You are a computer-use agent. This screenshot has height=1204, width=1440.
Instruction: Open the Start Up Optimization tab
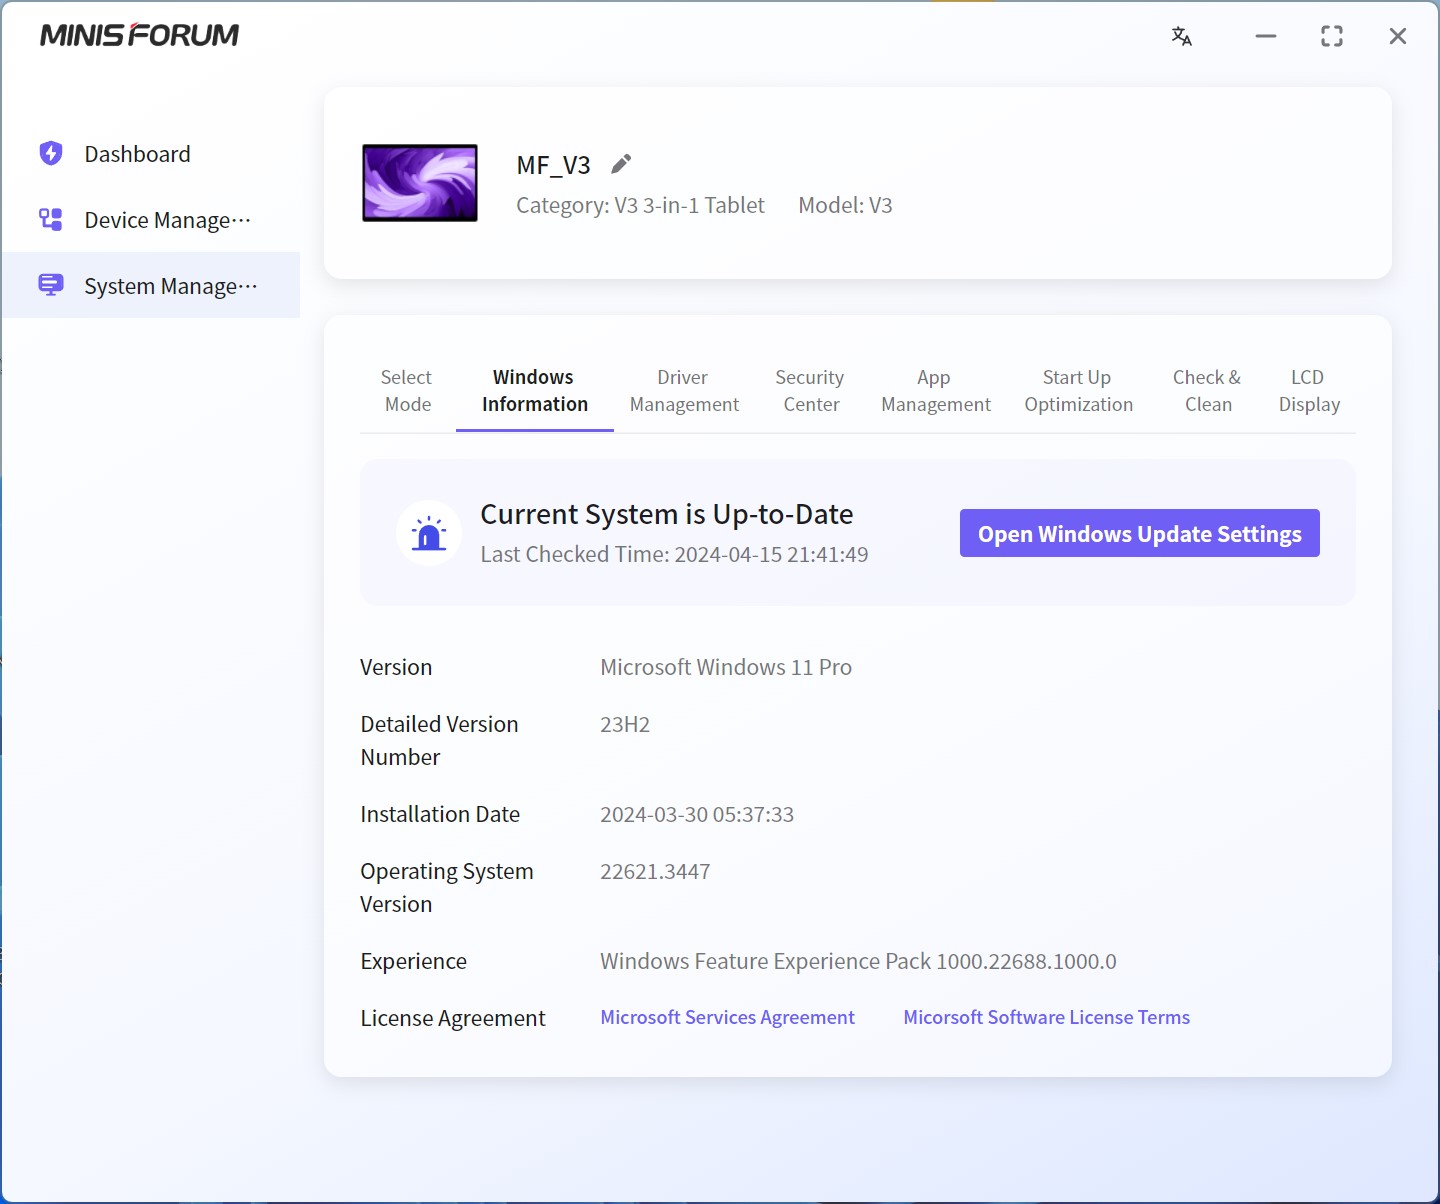[1078, 391]
